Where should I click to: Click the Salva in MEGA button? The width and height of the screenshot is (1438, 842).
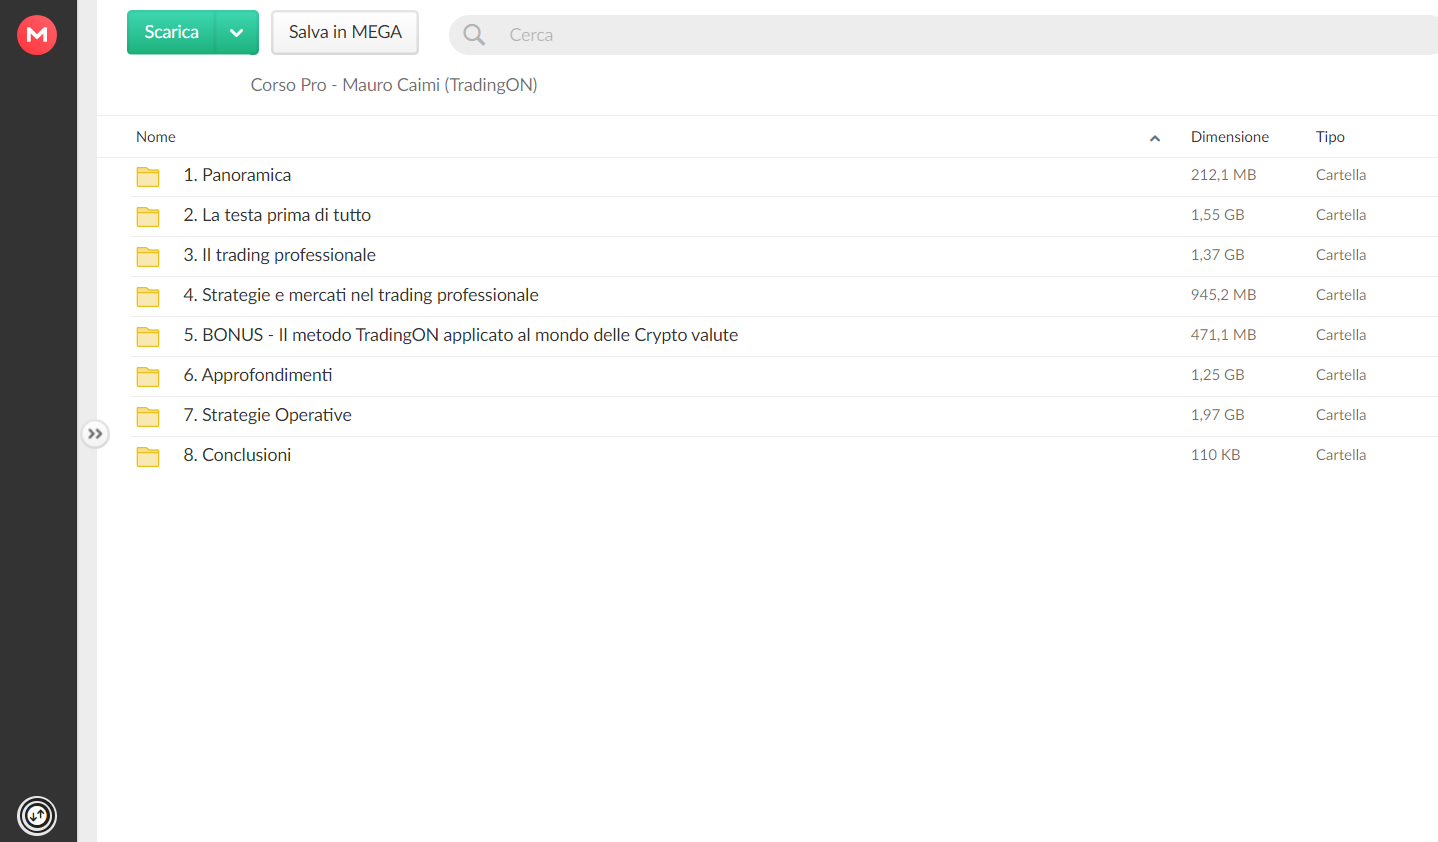coord(345,32)
